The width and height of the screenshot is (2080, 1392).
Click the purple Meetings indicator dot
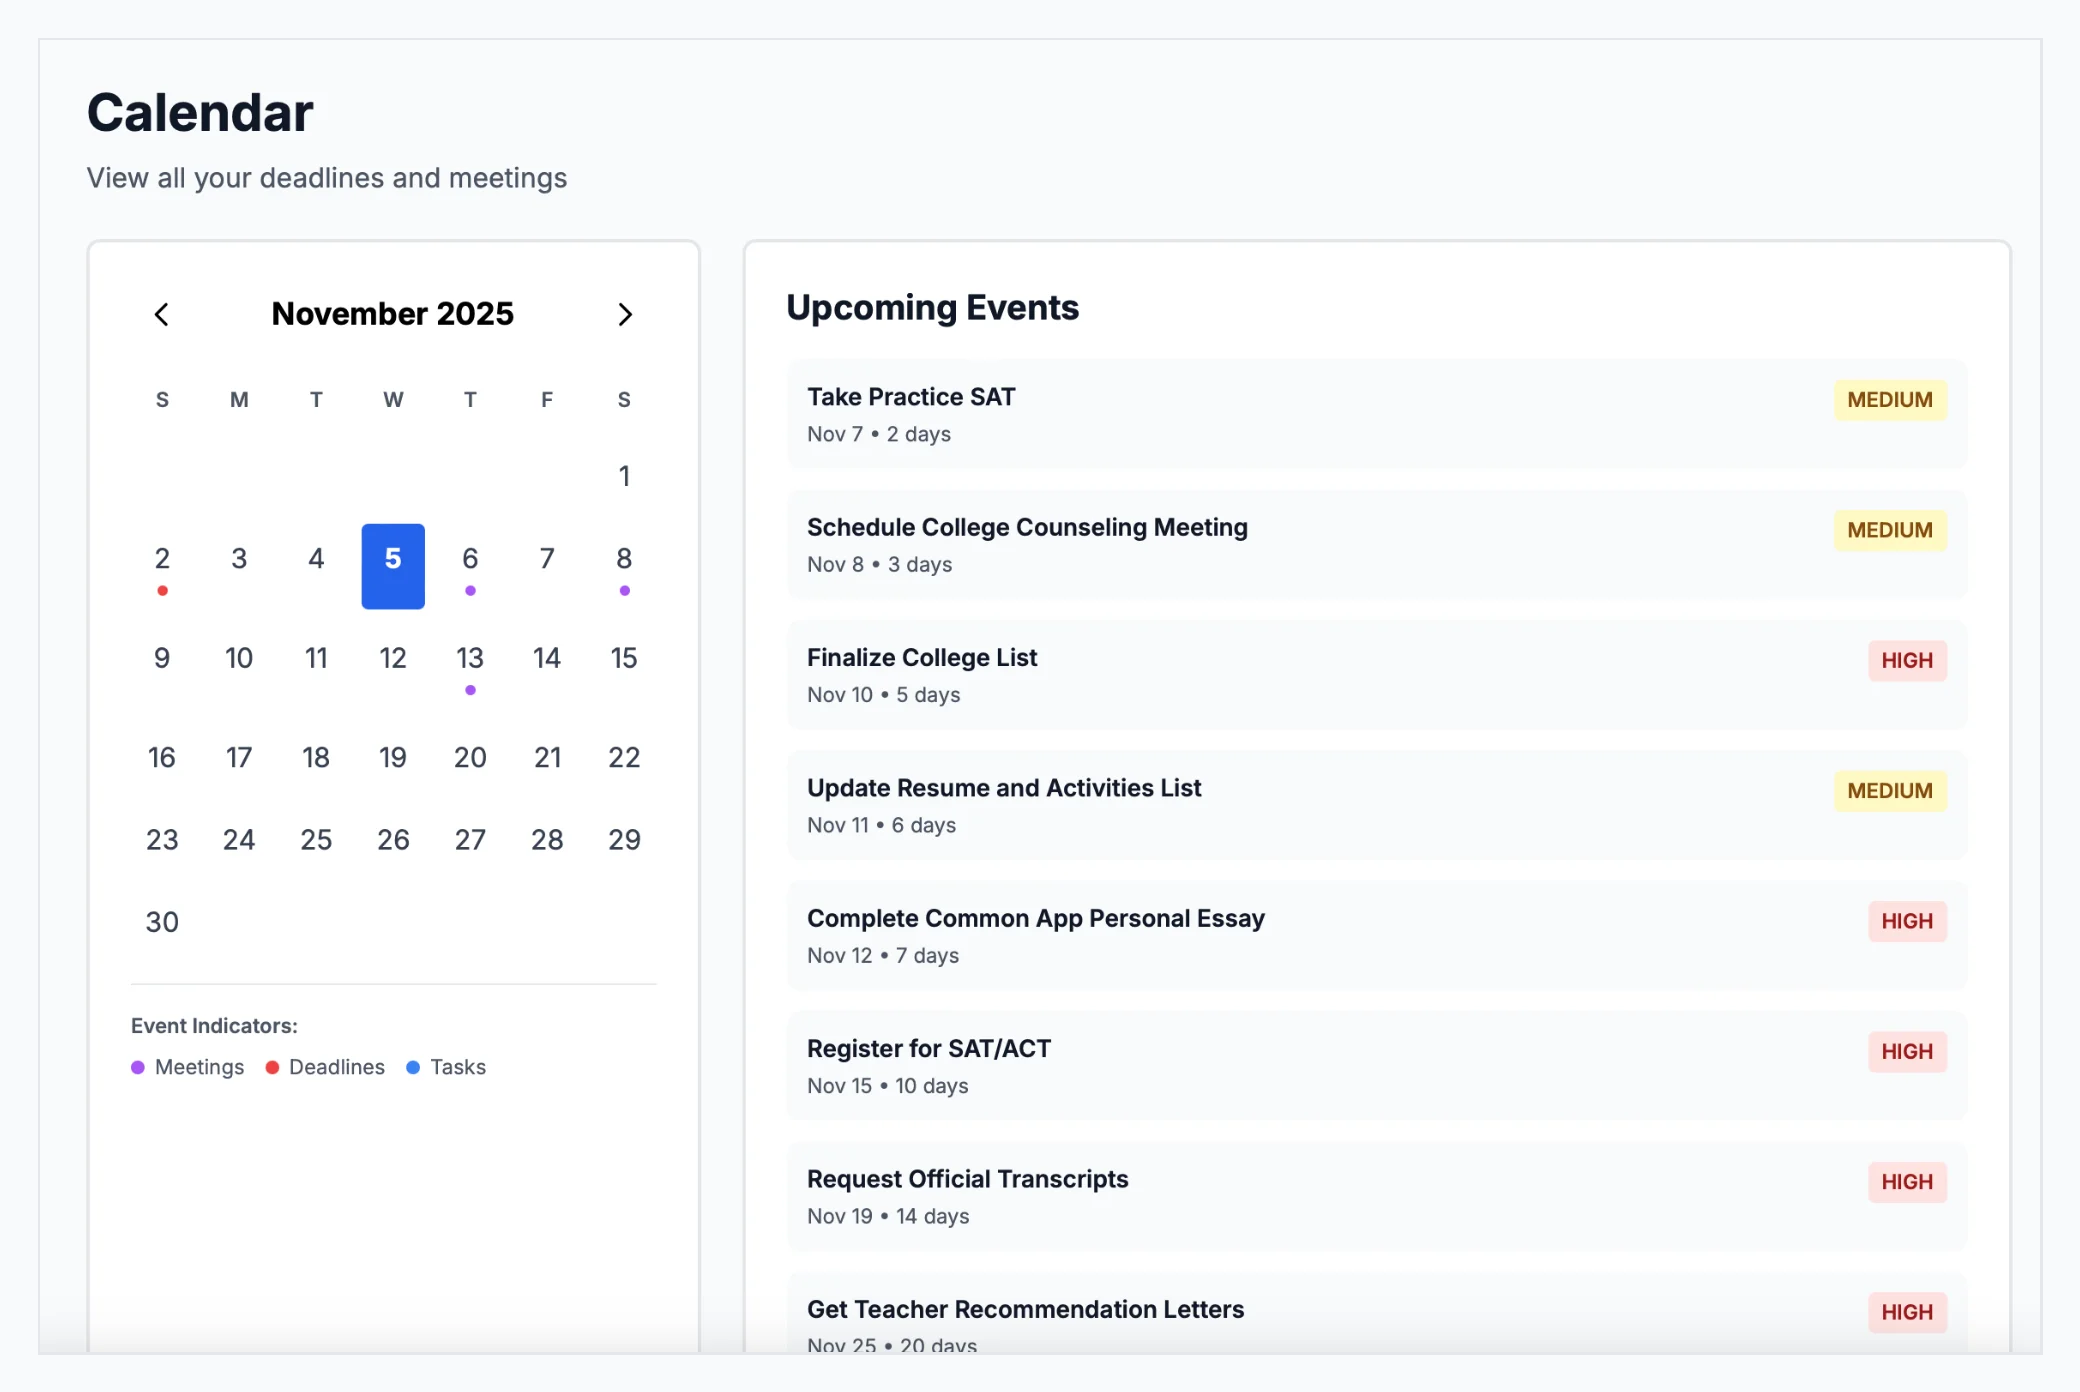(138, 1067)
